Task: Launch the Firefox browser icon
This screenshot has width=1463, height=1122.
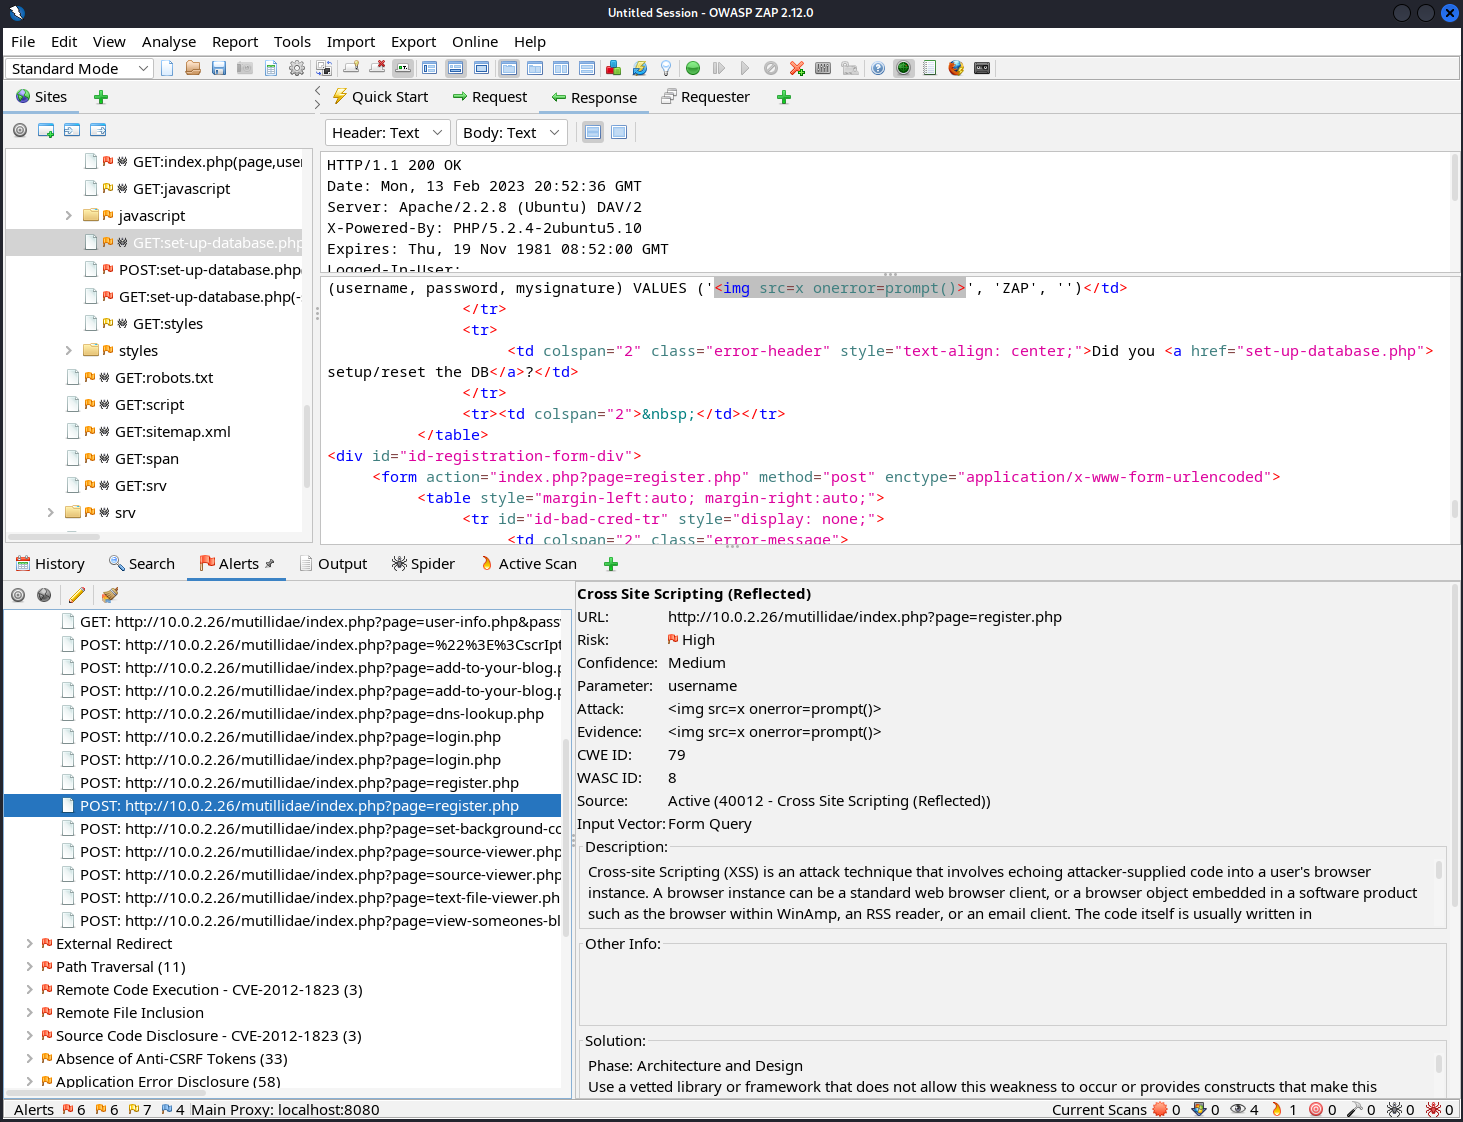Action: pyautogui.click(x=956, y=68)
